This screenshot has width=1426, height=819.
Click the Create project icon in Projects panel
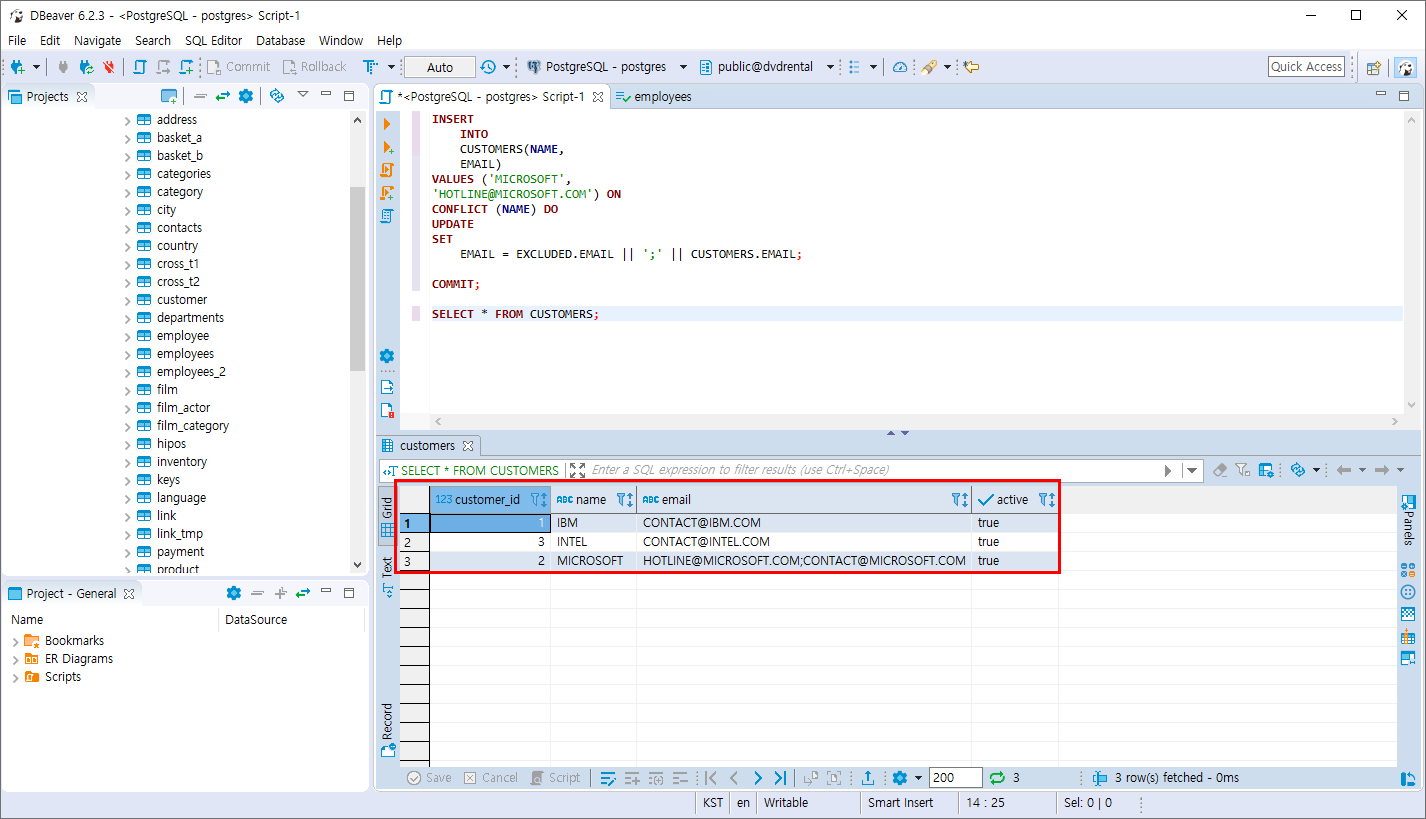[169, 96]
